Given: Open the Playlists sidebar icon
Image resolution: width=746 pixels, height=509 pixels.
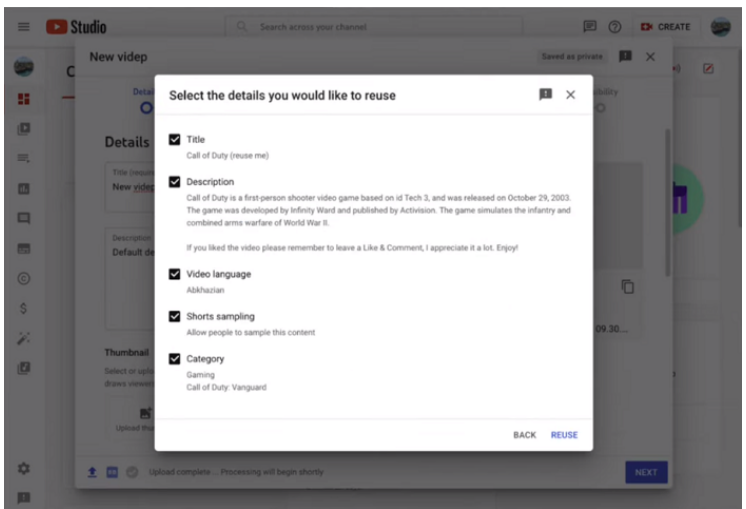Looking at the screenshot, I should (23, 158).
